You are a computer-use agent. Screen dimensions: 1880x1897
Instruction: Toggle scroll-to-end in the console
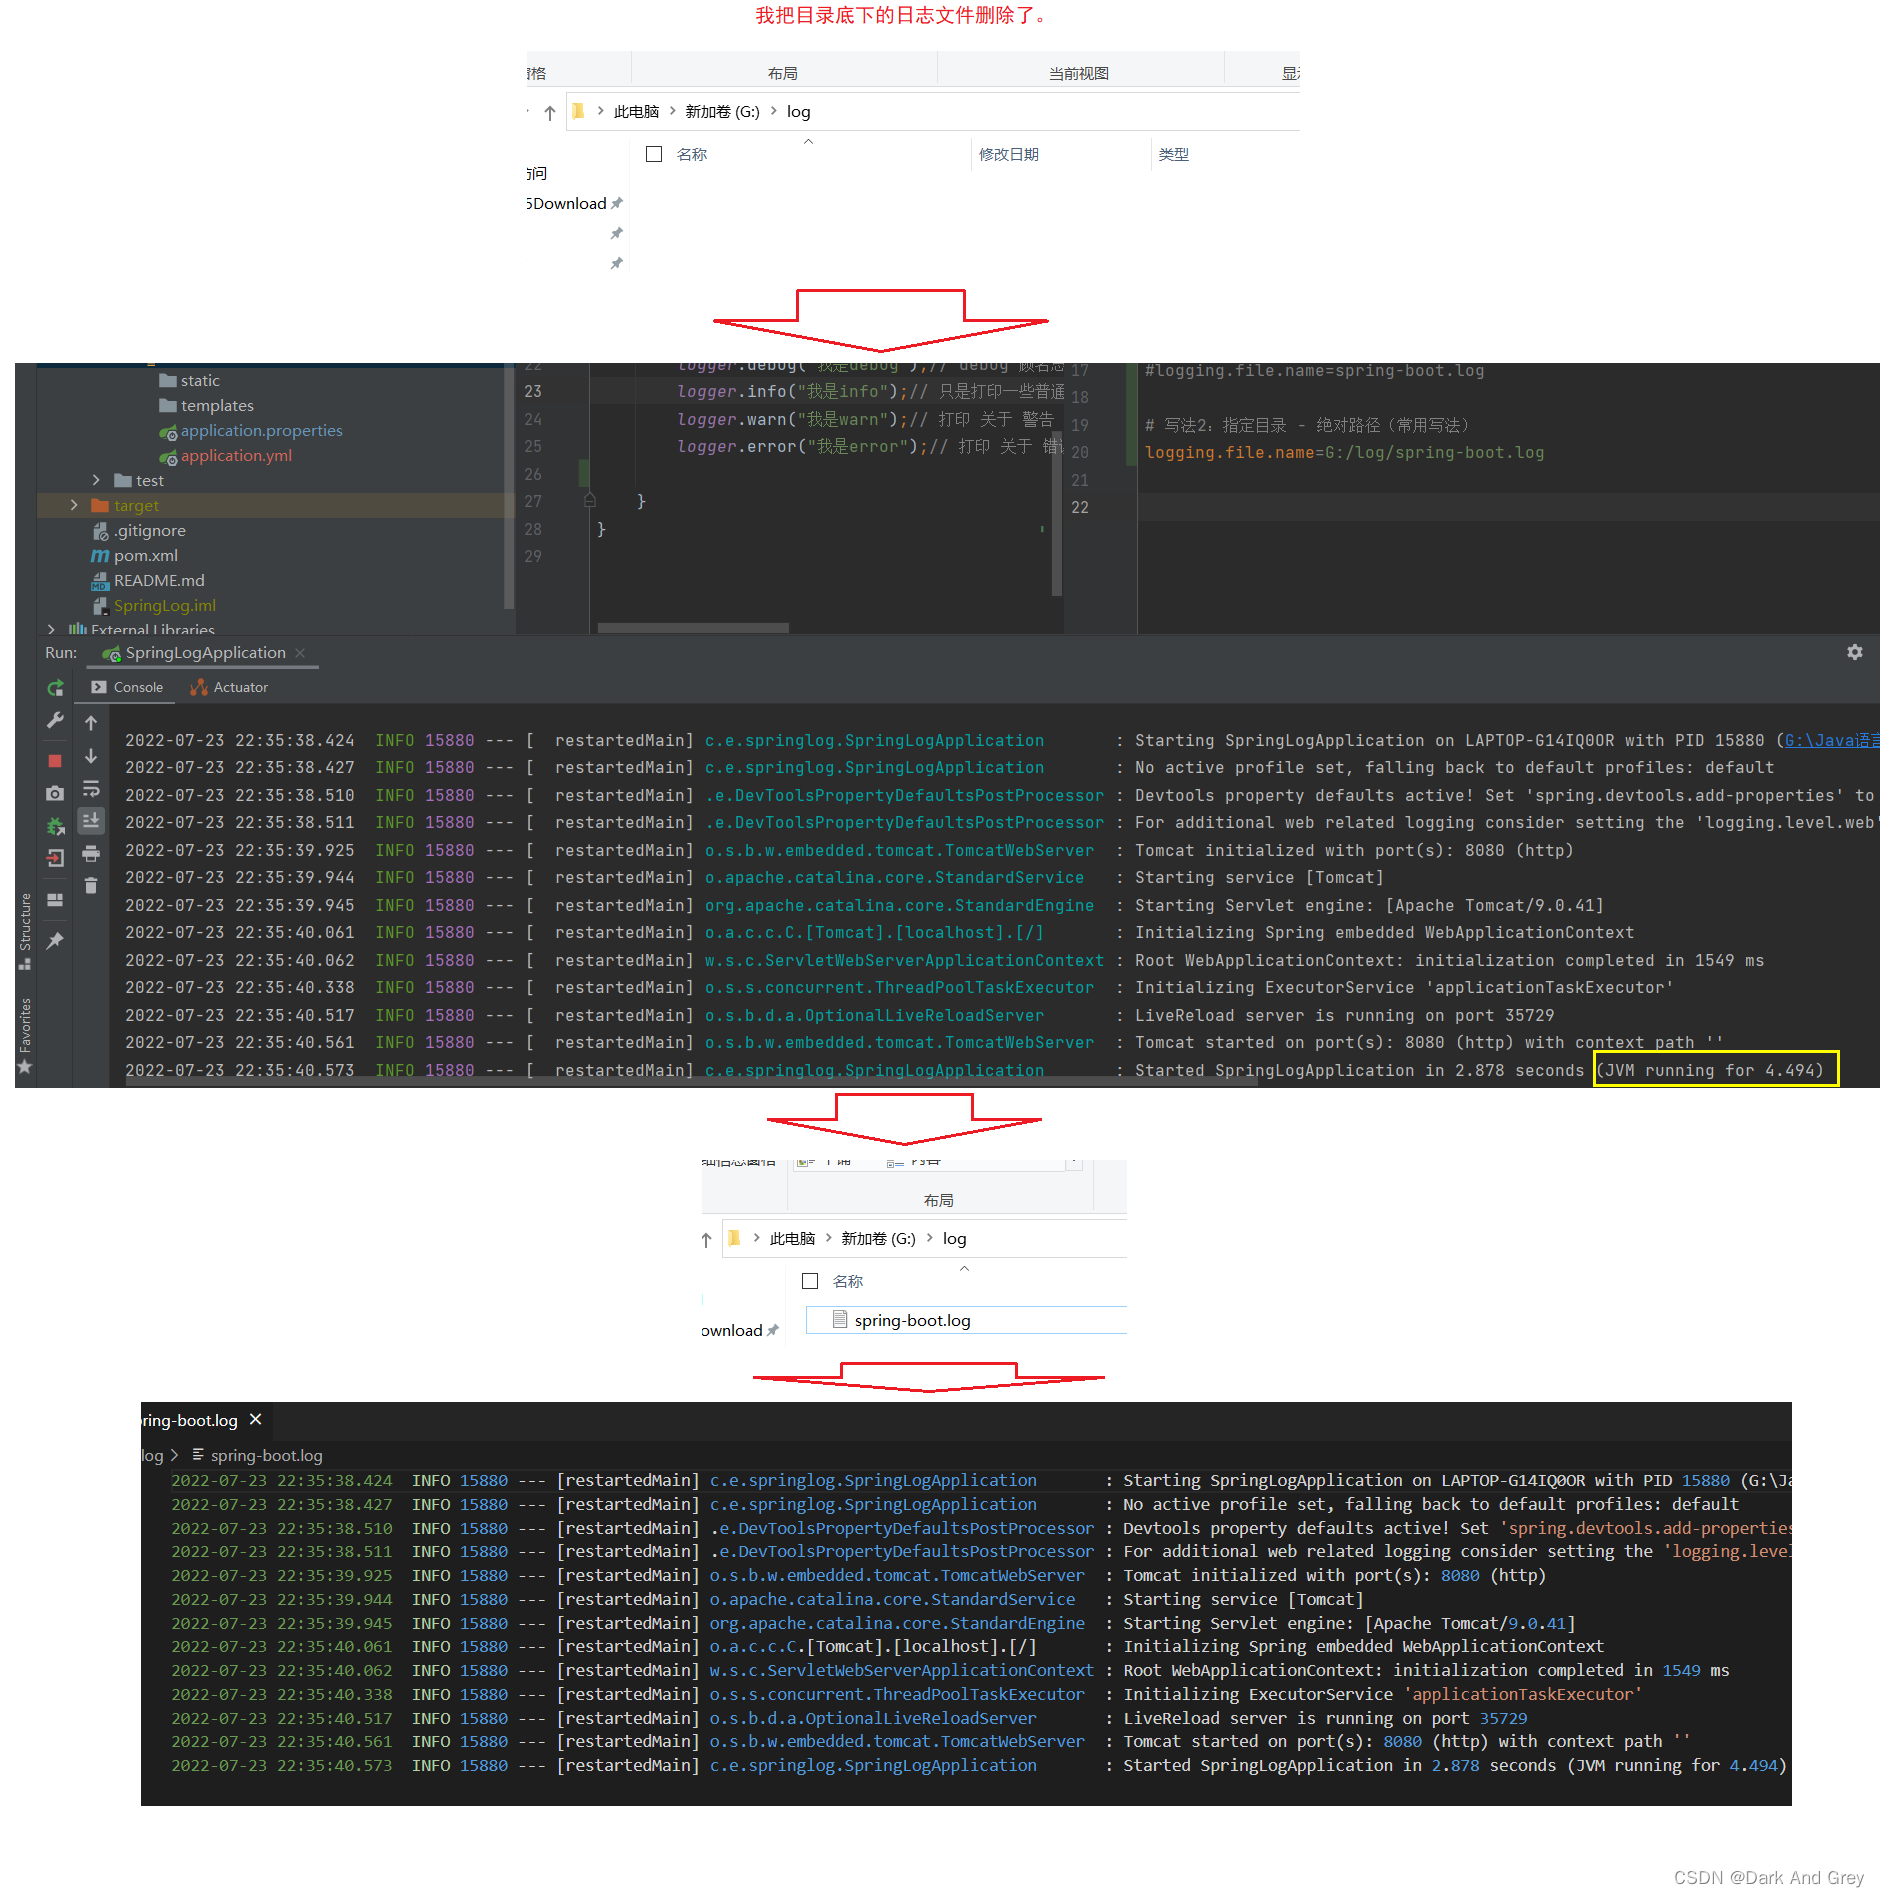coord(91,821)
